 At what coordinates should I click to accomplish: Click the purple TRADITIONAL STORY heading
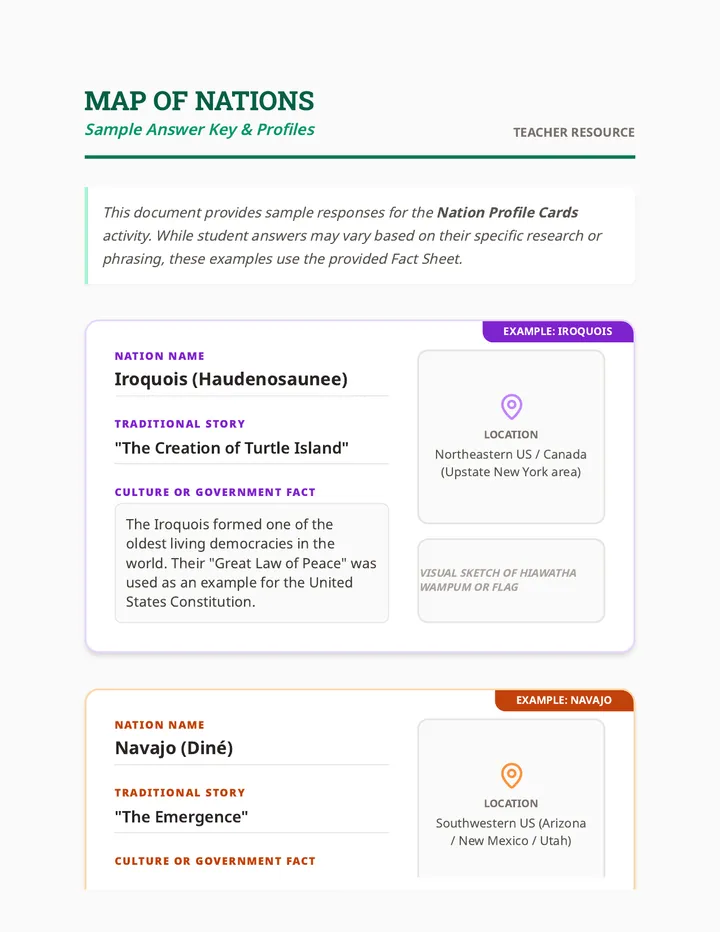pos(180,424)
